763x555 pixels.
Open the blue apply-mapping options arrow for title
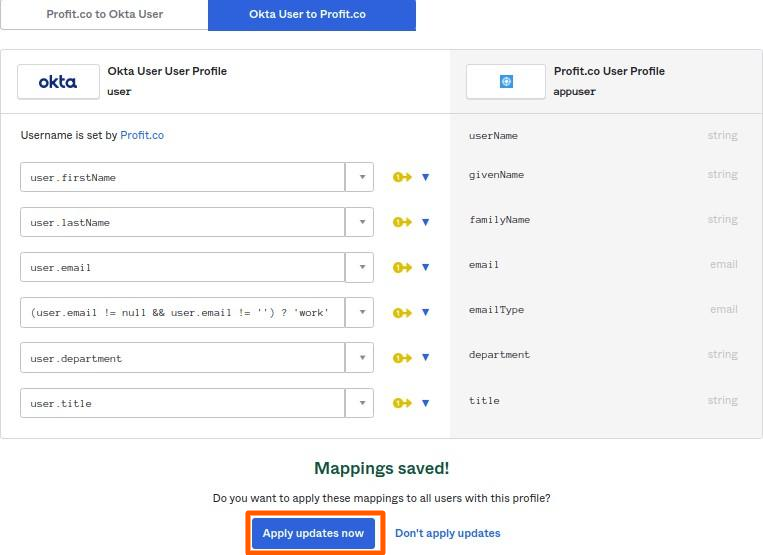[x=425, y=403]
